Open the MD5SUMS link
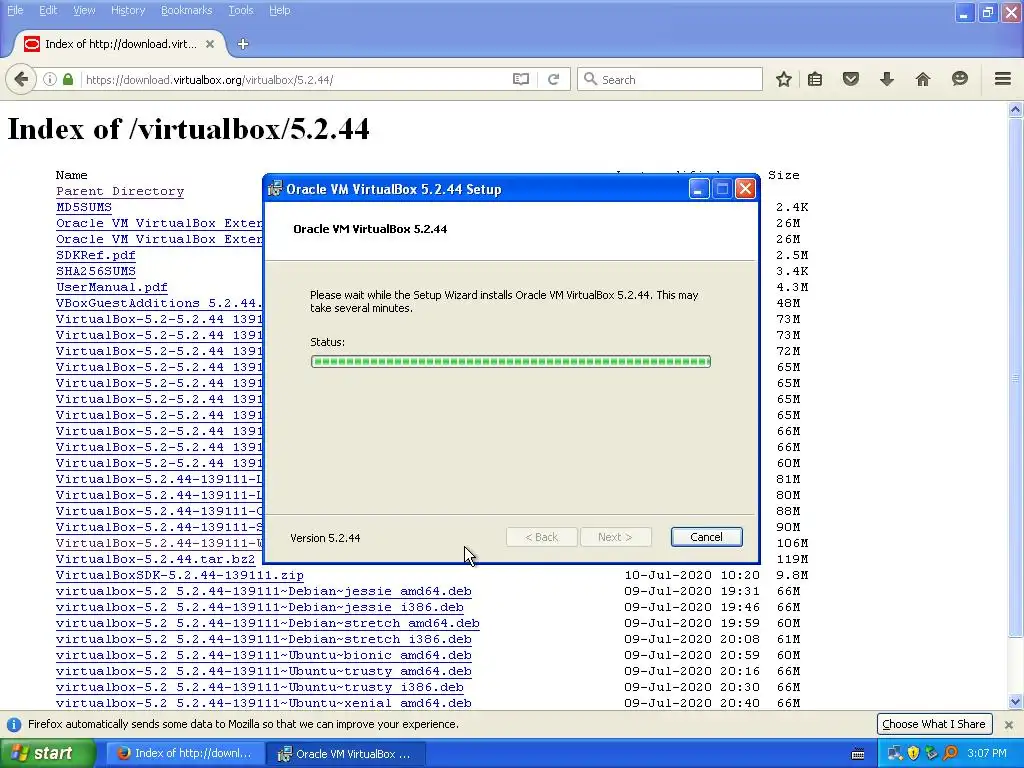The height and width of the screenshot is (768, 1024). pyautogui.click(x=84, y=207)
